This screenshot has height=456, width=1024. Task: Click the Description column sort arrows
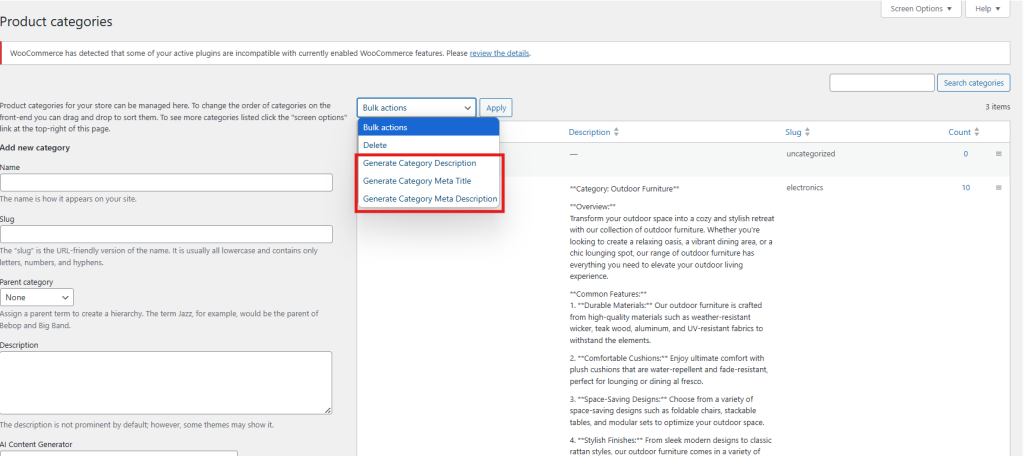point(616,132)
